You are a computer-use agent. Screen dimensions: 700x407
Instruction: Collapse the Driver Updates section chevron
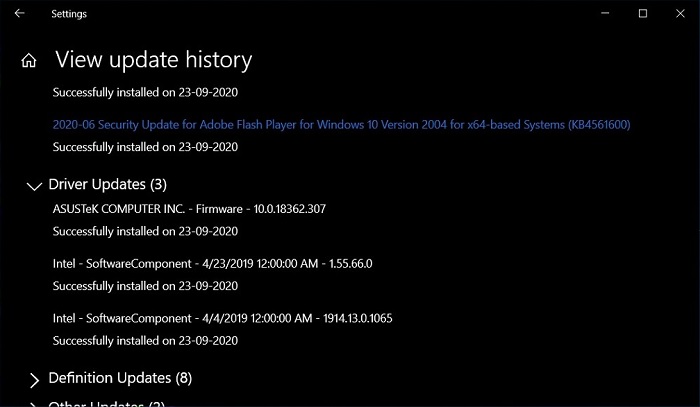[x=34, y=186]
